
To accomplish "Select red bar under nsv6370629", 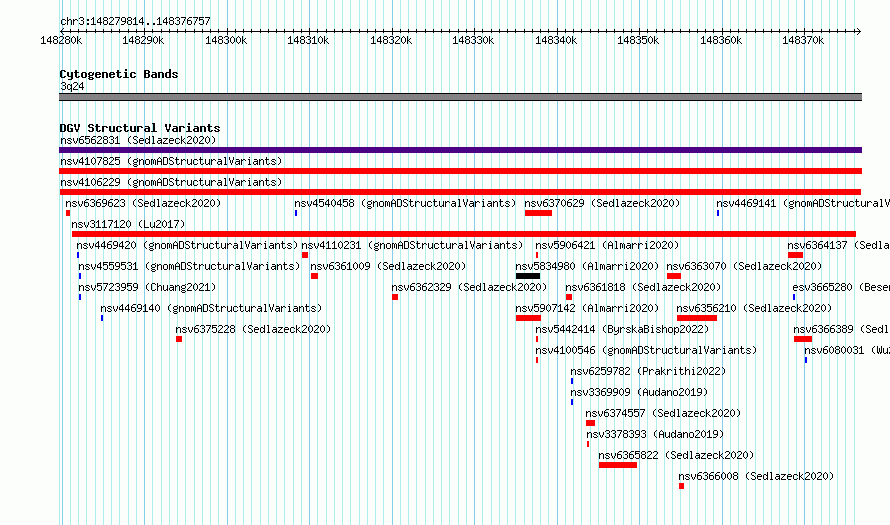I will pyautogui.click(x=538, y=213).
